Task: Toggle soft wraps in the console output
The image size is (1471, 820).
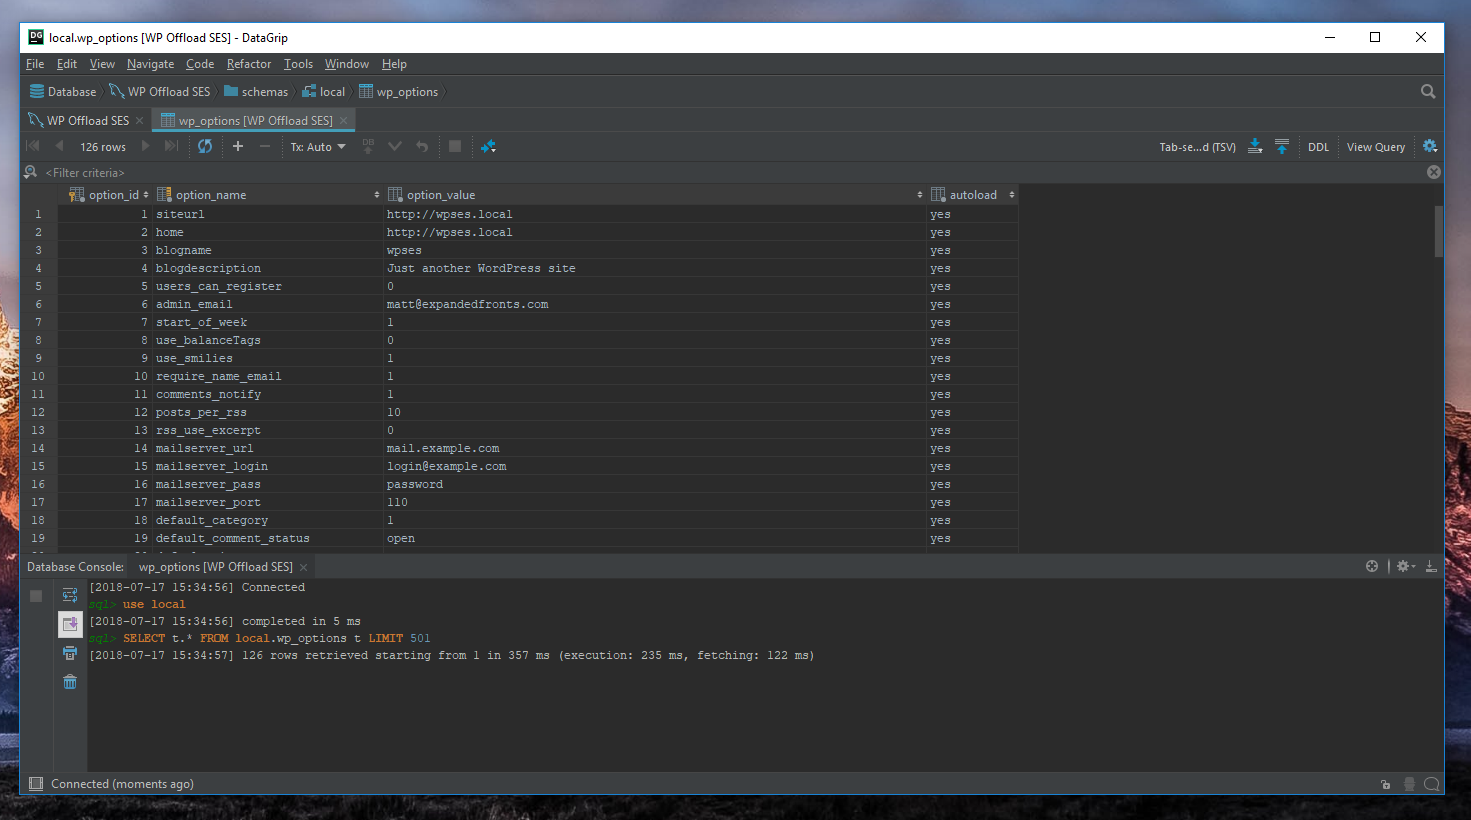Action: (x=70, y=595)
